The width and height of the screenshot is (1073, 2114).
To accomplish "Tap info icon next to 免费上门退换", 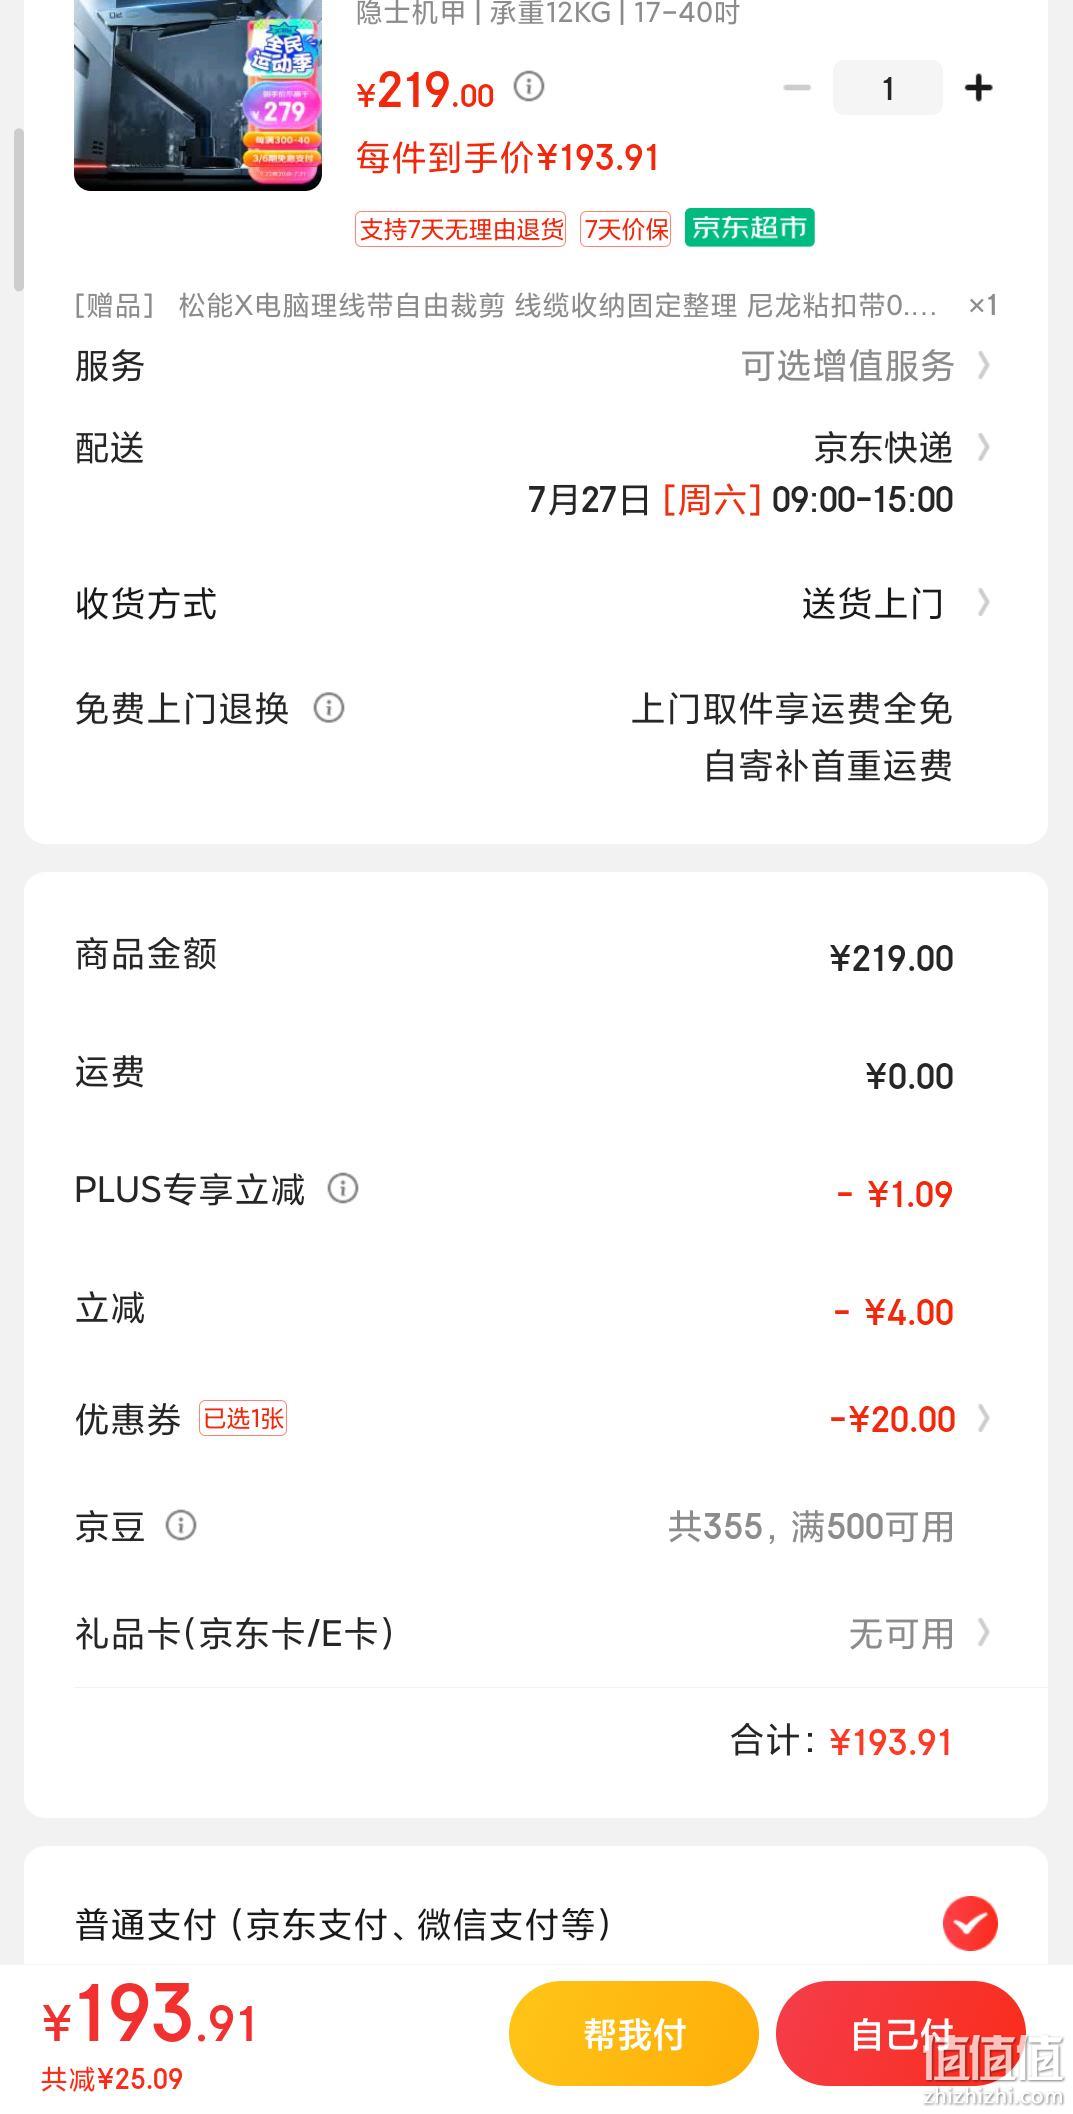I will pyautogui.click(x=329, y=708).
